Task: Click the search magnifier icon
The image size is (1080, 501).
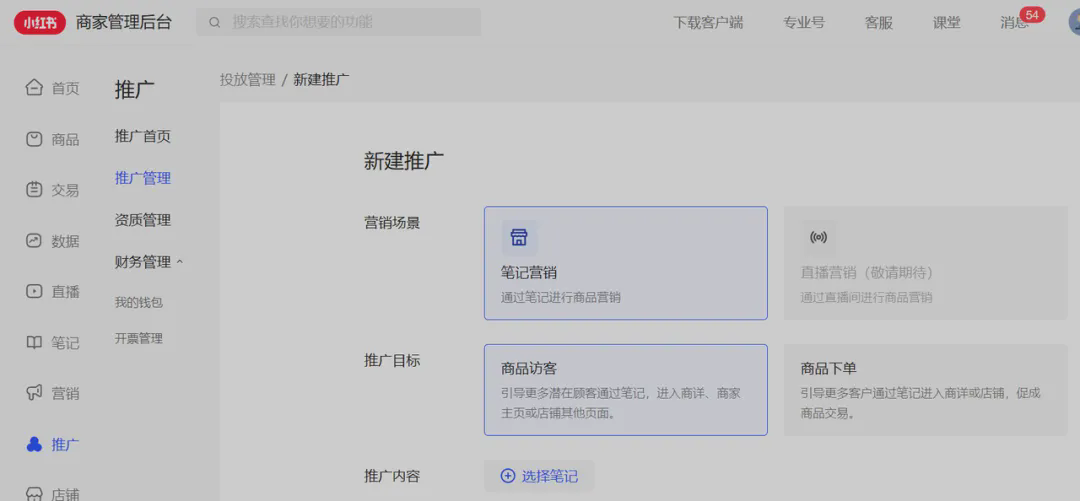Action: pos(214,22)
